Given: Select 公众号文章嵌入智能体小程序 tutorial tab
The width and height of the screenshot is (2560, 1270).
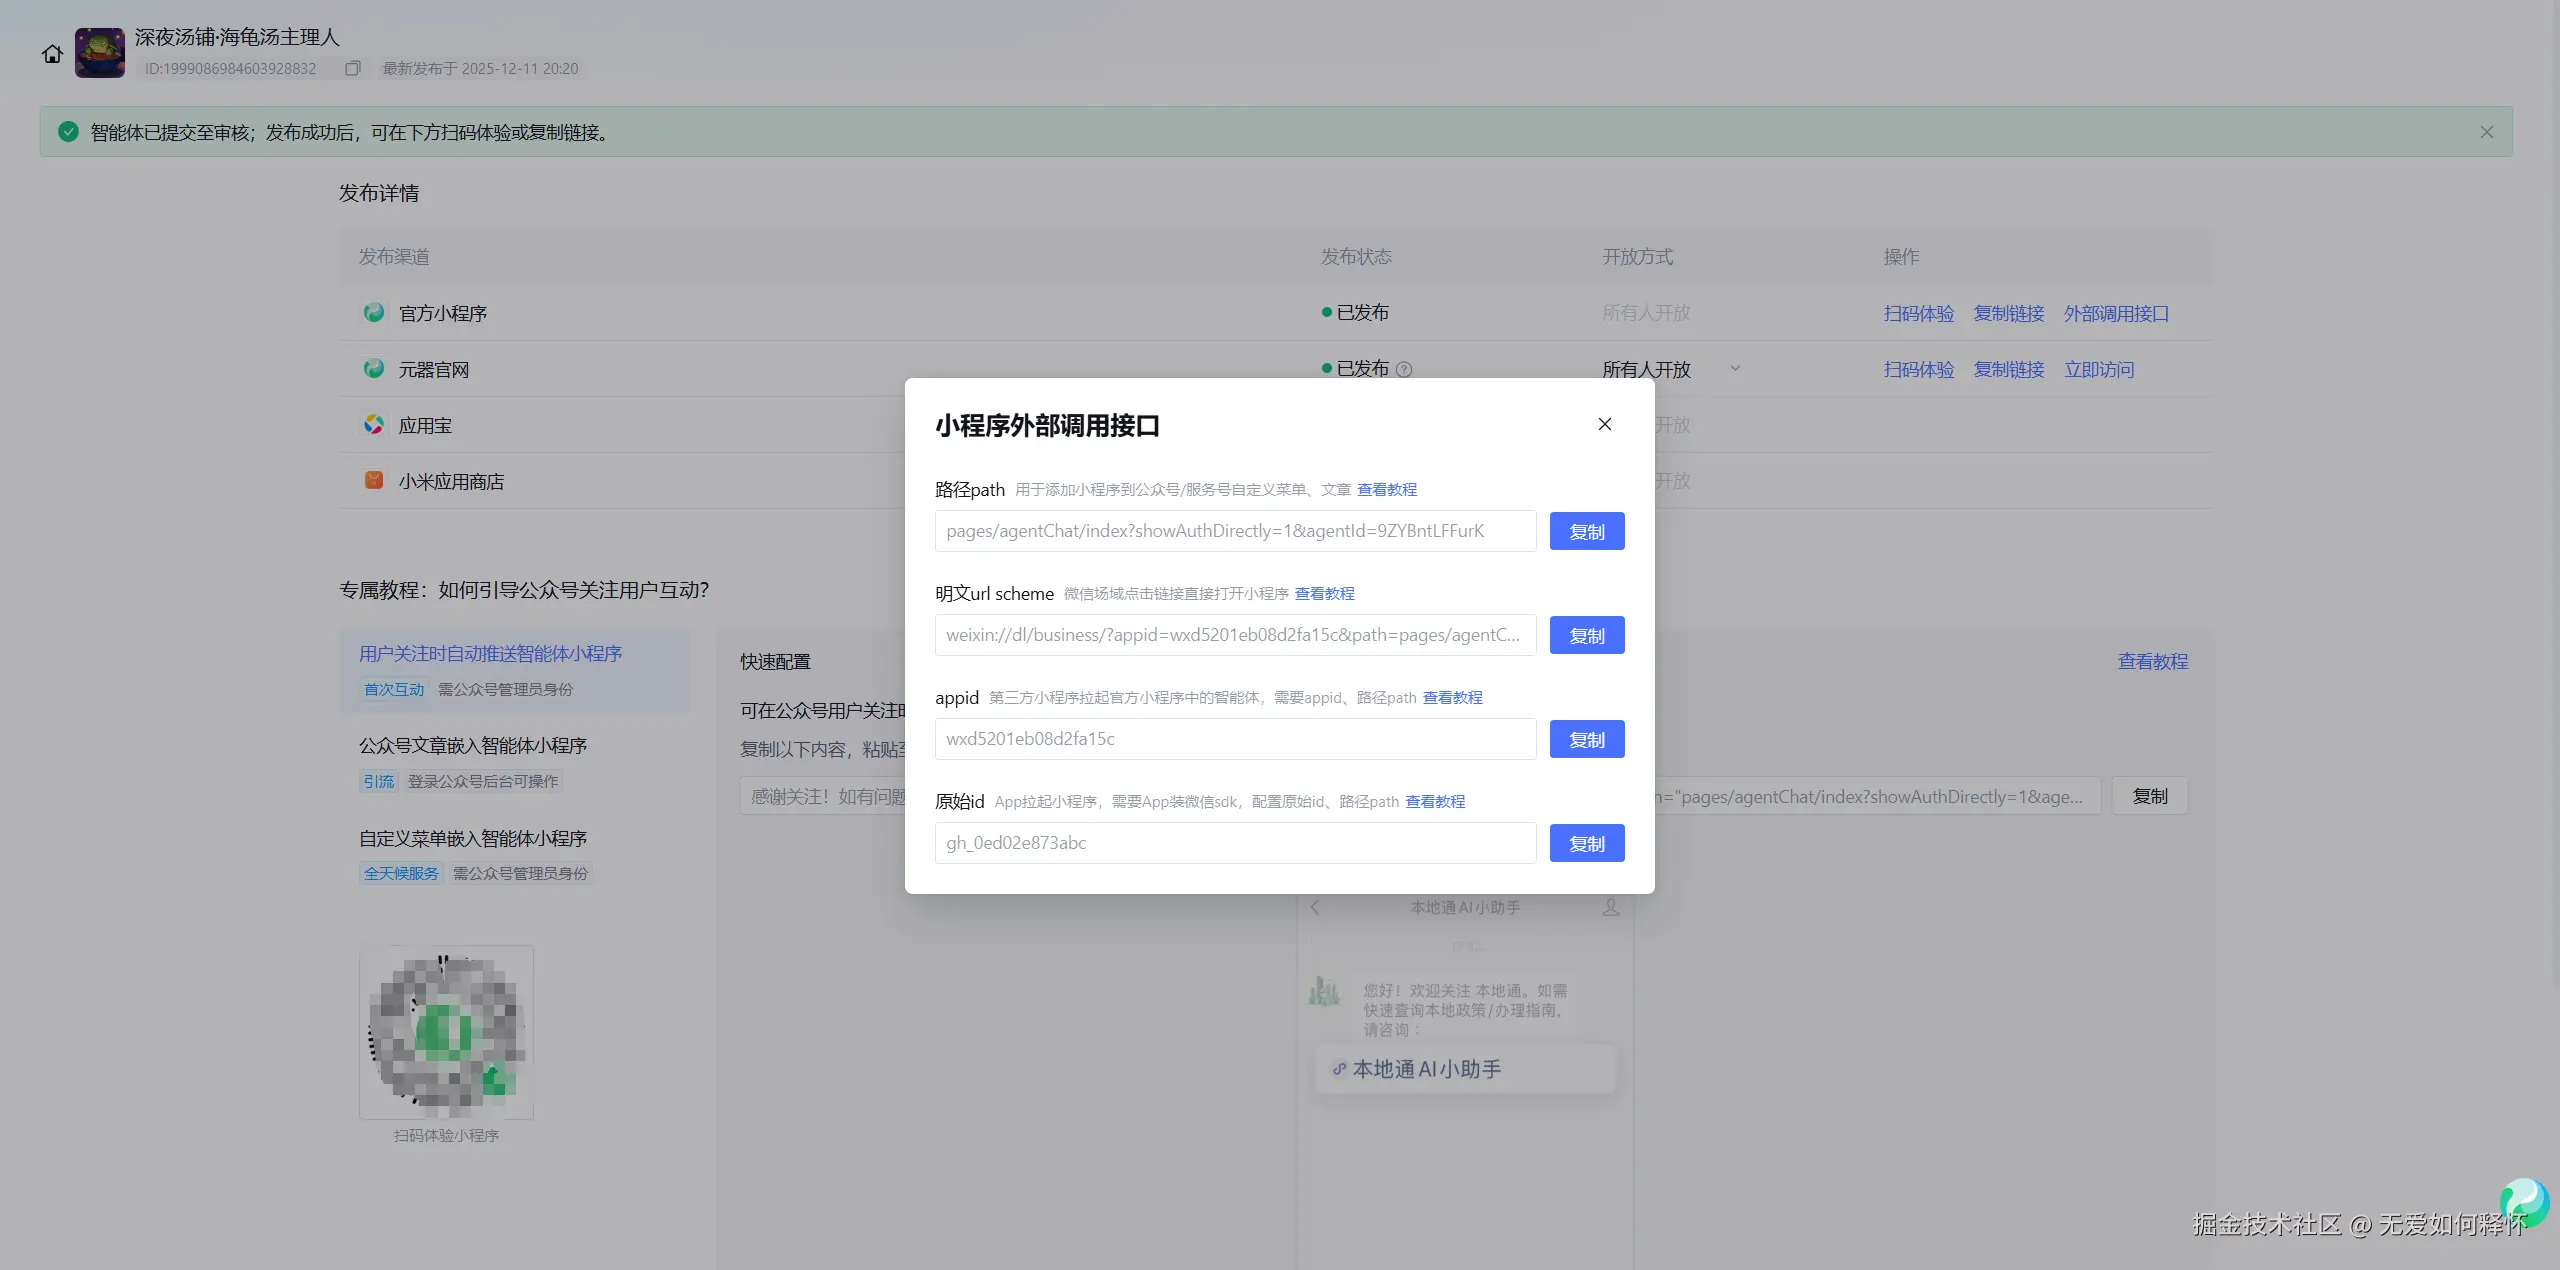Looking at the screenshot, I should [473, 746].
